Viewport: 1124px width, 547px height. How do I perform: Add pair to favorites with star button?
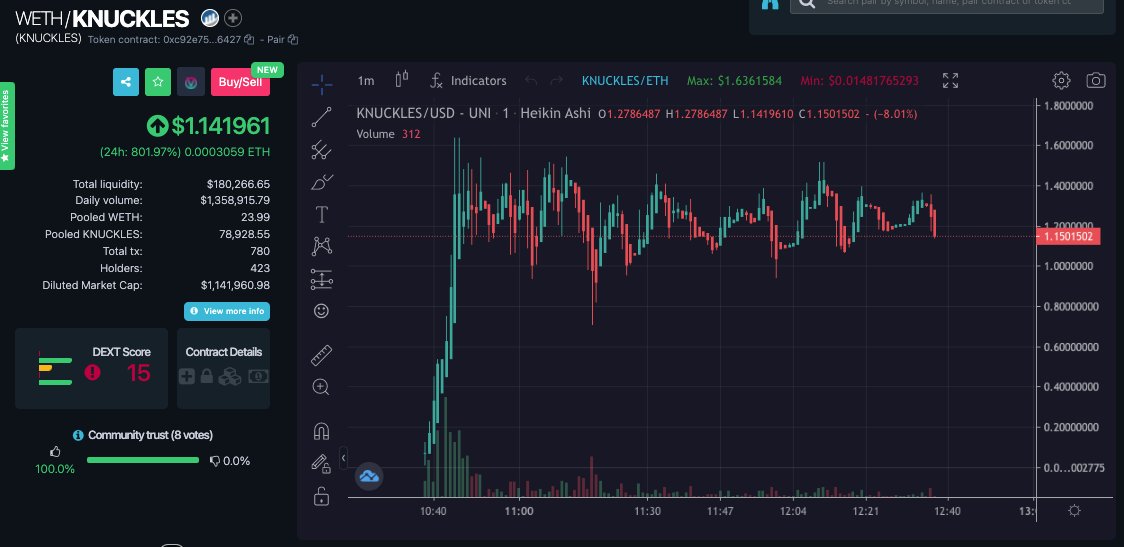(158, 82)
